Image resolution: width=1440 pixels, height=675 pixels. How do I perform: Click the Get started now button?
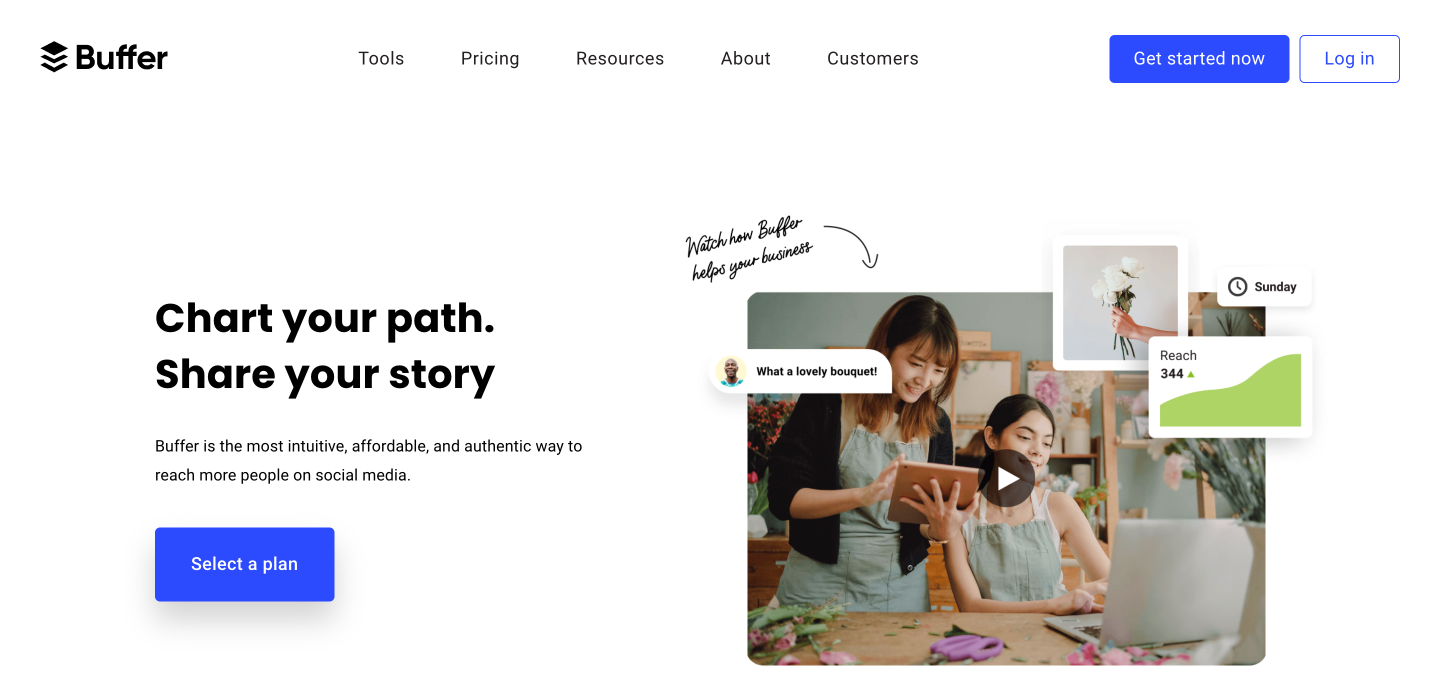(1199, 59)
